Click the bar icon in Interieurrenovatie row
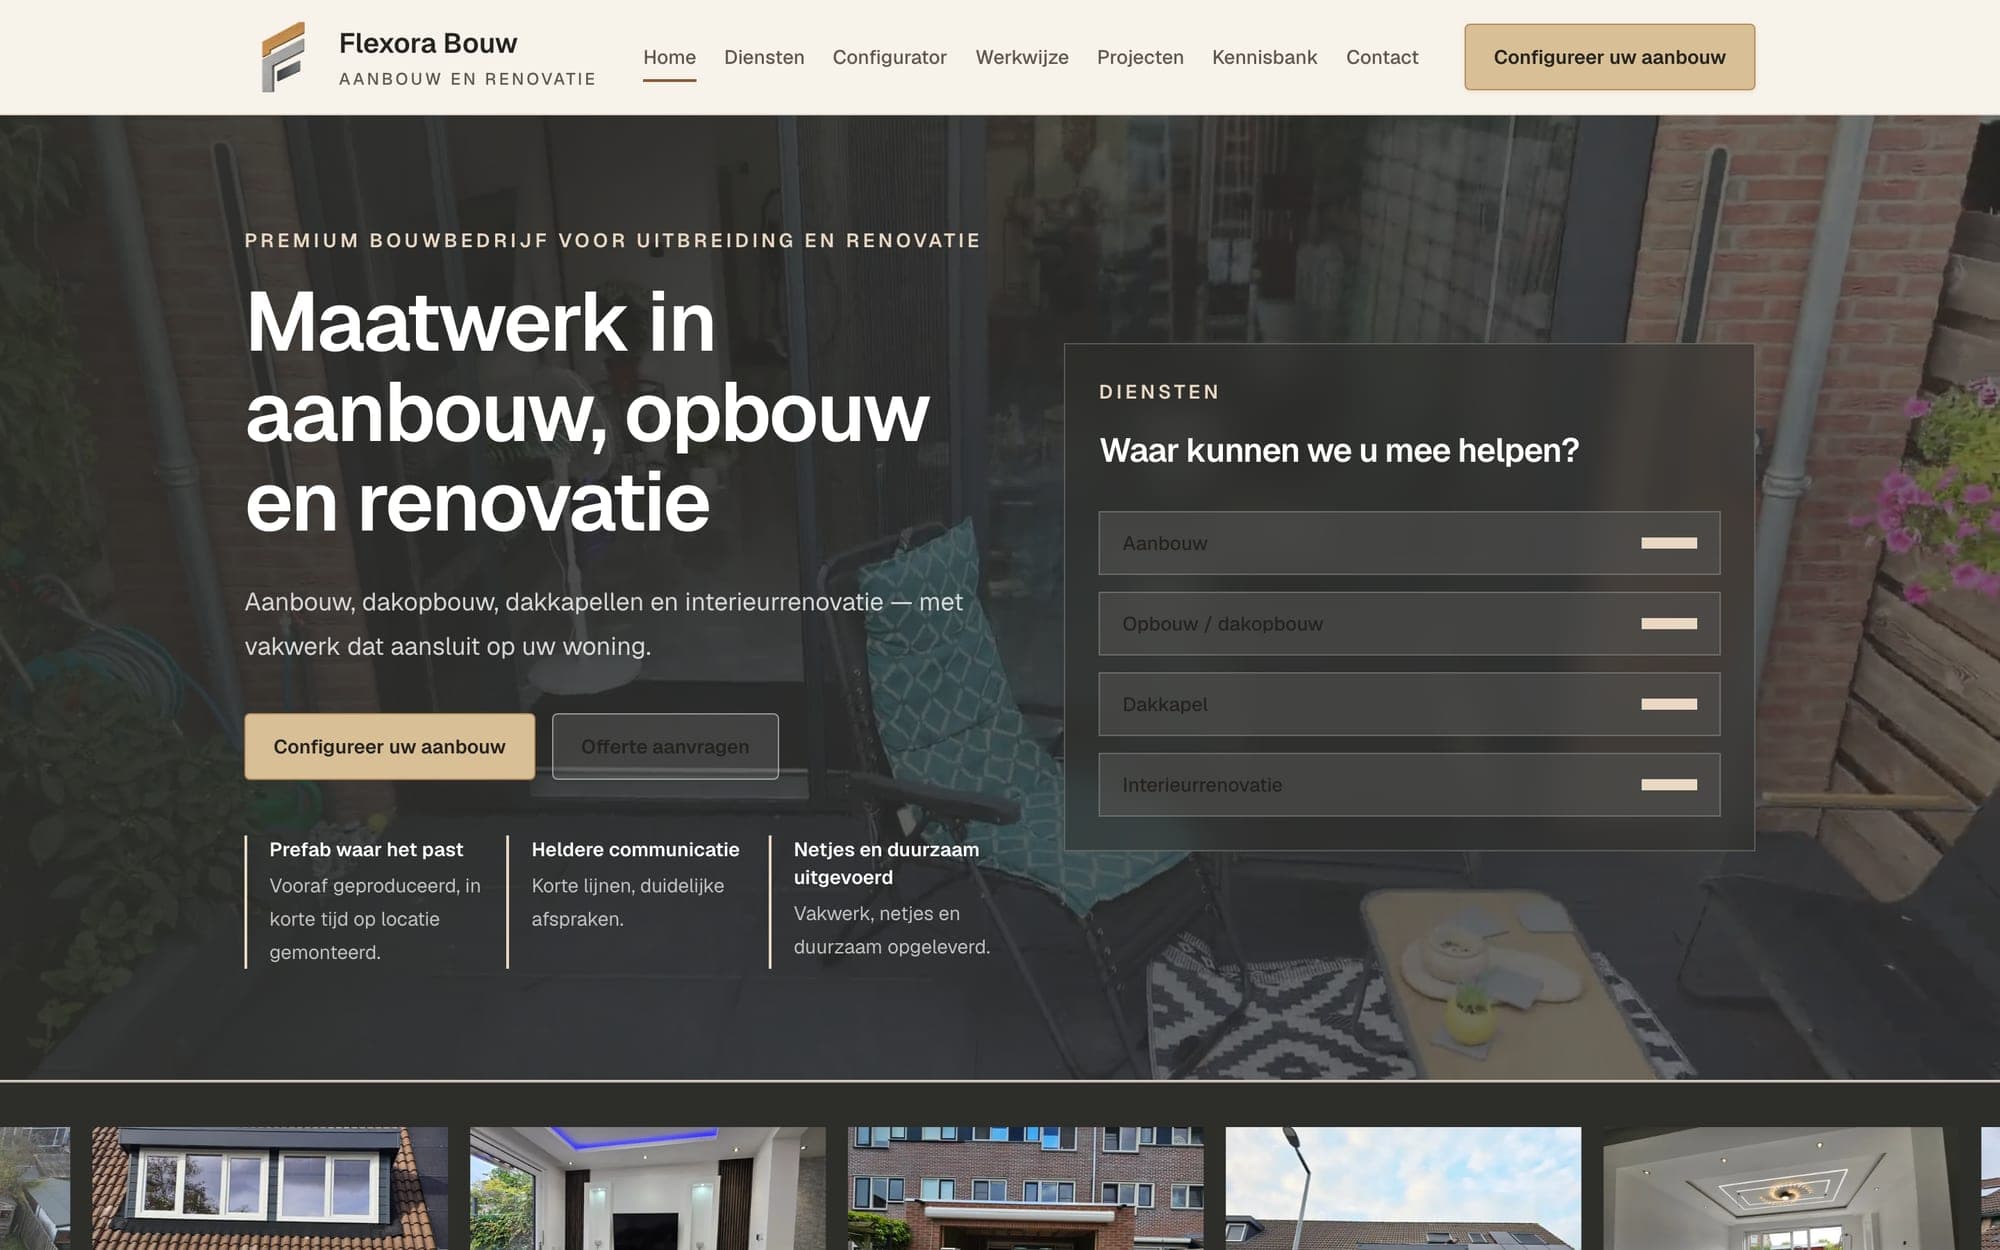 coord(1669,785)
